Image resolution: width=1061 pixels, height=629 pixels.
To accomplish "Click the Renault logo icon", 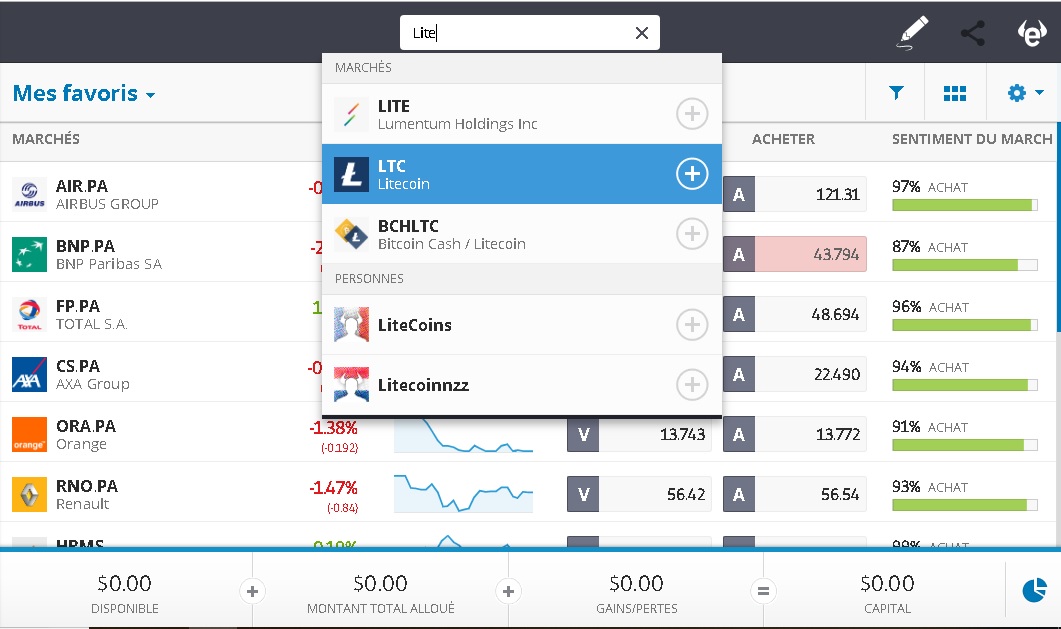I will coord(29,494).
